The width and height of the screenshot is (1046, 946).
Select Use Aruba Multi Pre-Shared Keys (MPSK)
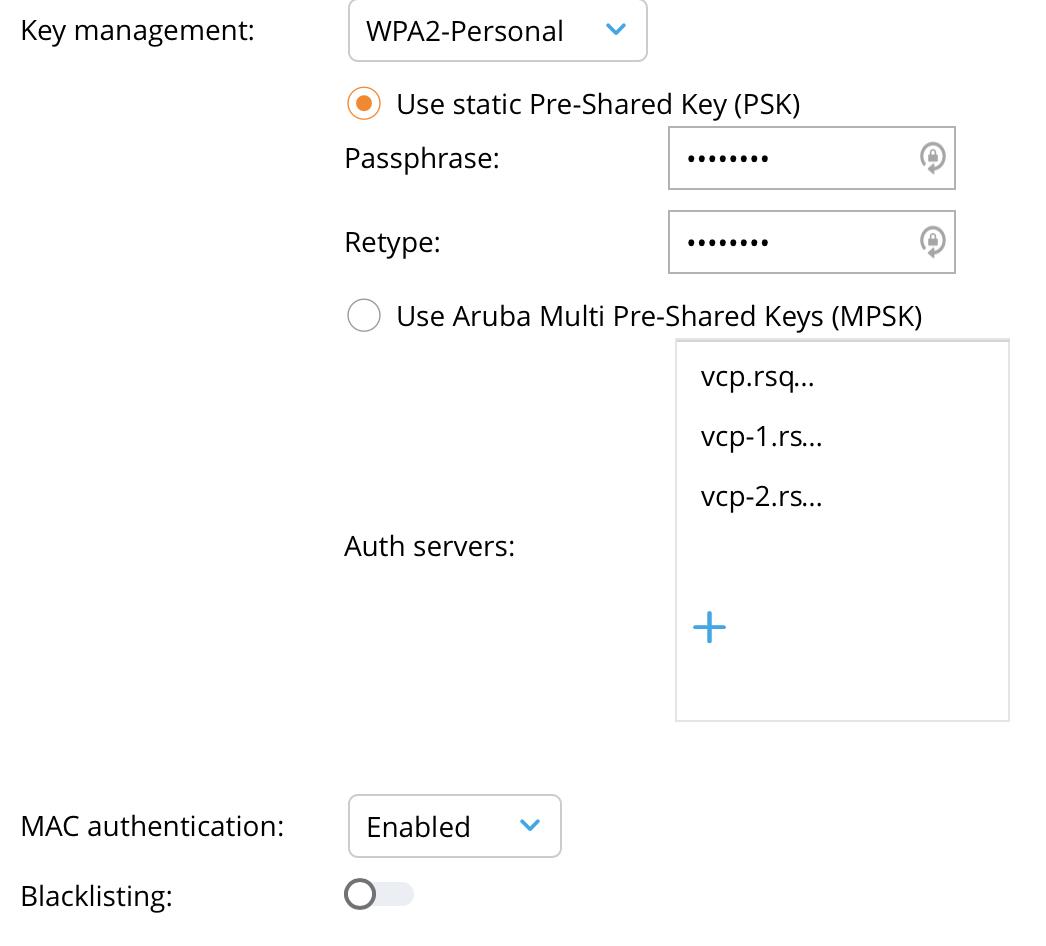click(364, 316)
